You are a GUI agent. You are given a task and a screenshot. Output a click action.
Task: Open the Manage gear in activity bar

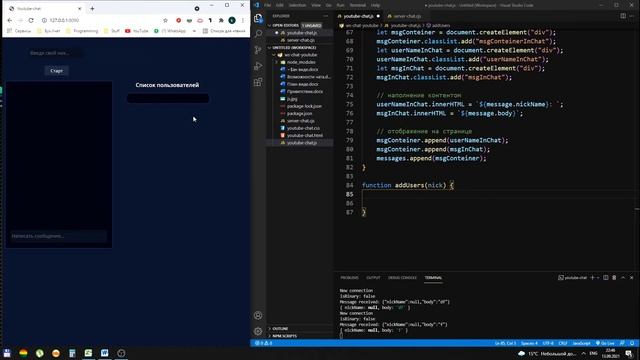click(x=258, y=331)
